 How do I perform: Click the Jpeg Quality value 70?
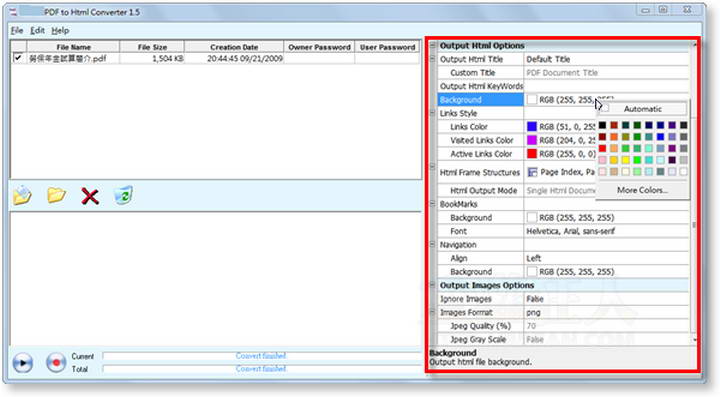click(531, 326)
